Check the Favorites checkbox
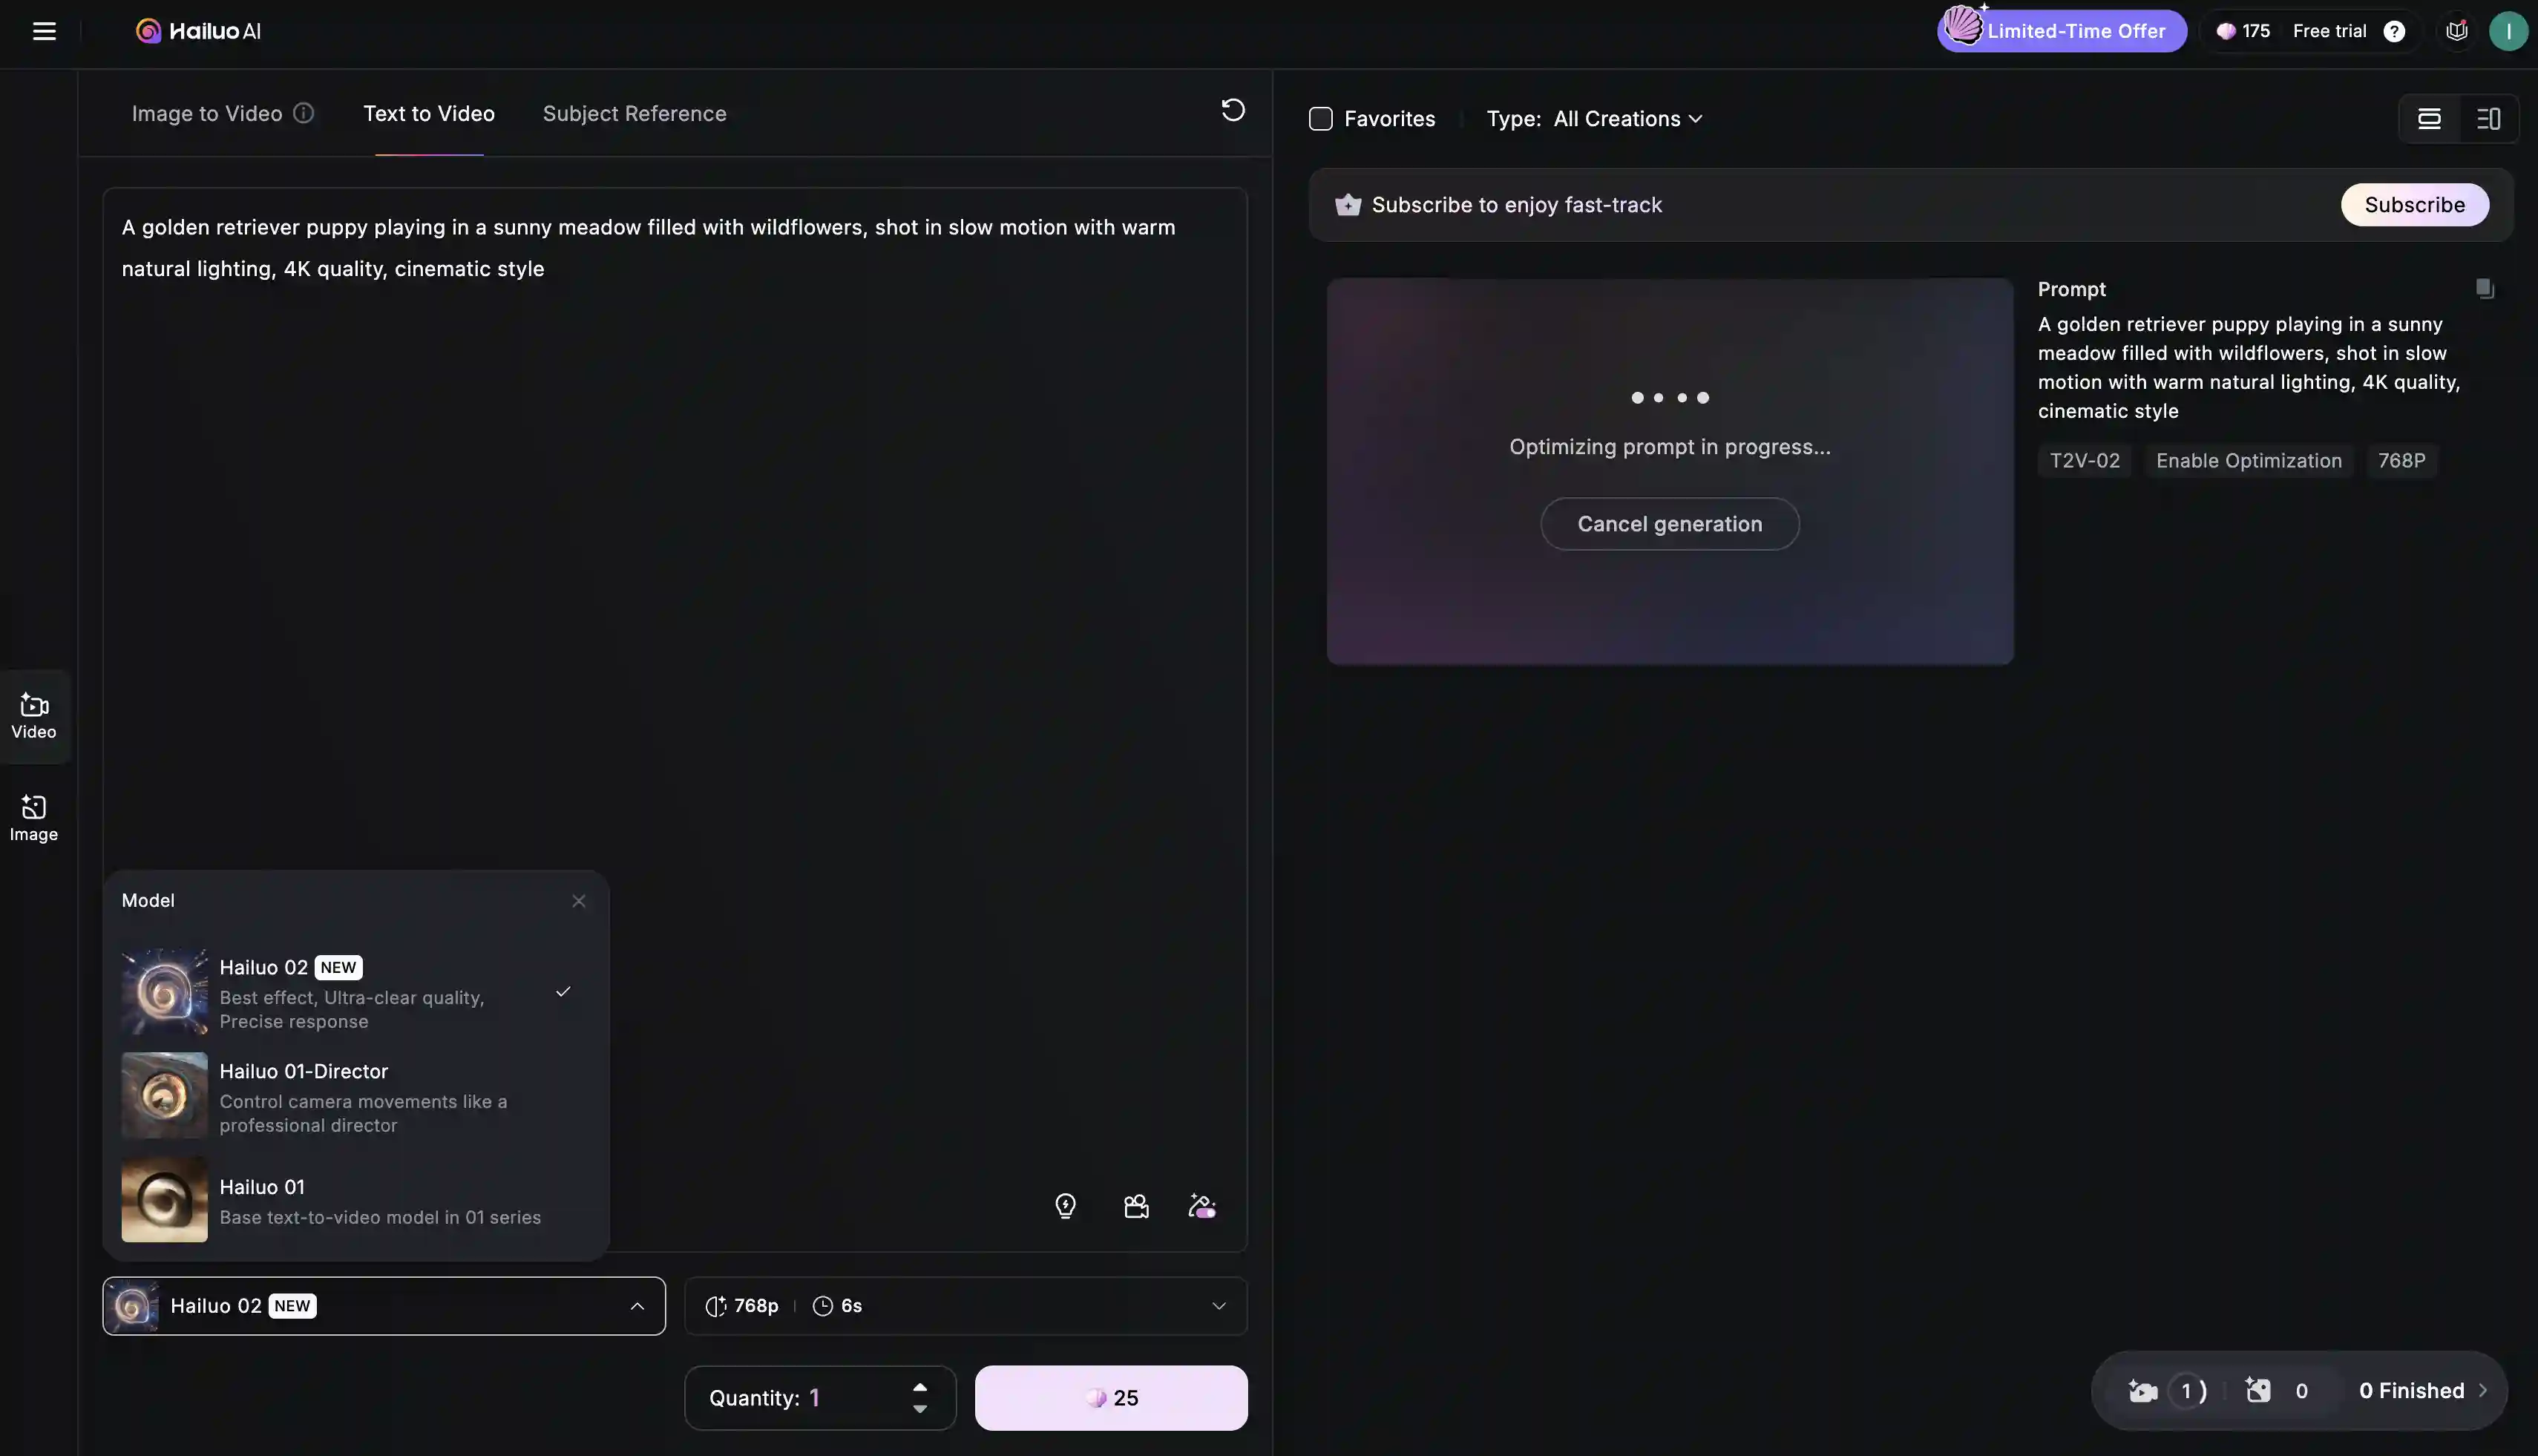The height and width of the screenshot is (1456, 2538). (x=1321, y=119)
